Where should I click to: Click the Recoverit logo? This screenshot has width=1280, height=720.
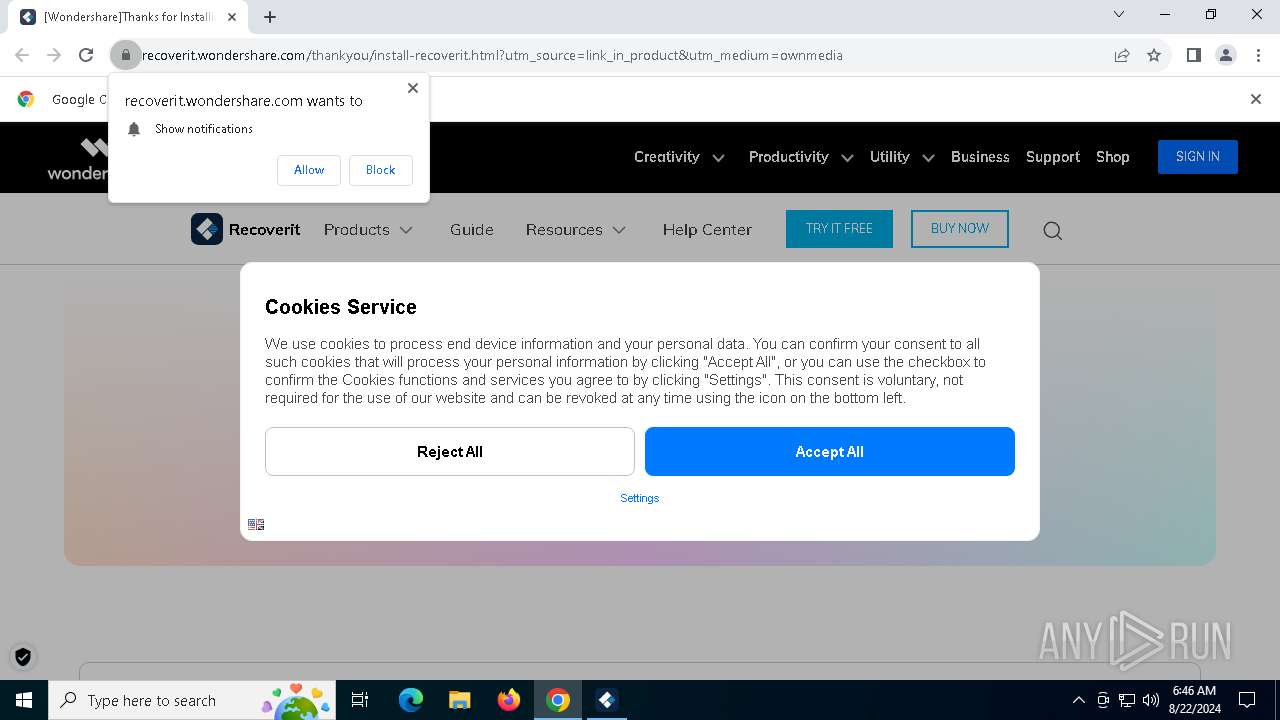tap(246, 229)
